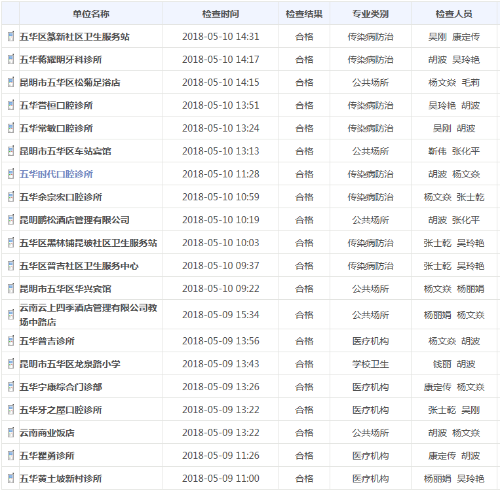500x491 pixels.
Task: Click the 检查时间 column header
Action: [220, 14]
